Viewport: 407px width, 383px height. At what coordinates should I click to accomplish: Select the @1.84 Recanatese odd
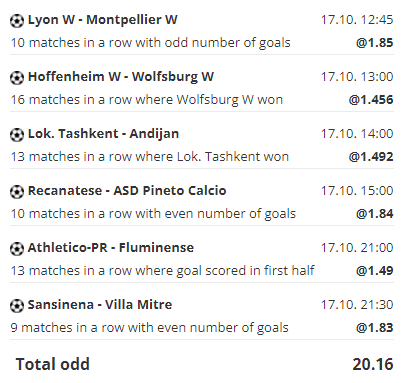(375, 214)
